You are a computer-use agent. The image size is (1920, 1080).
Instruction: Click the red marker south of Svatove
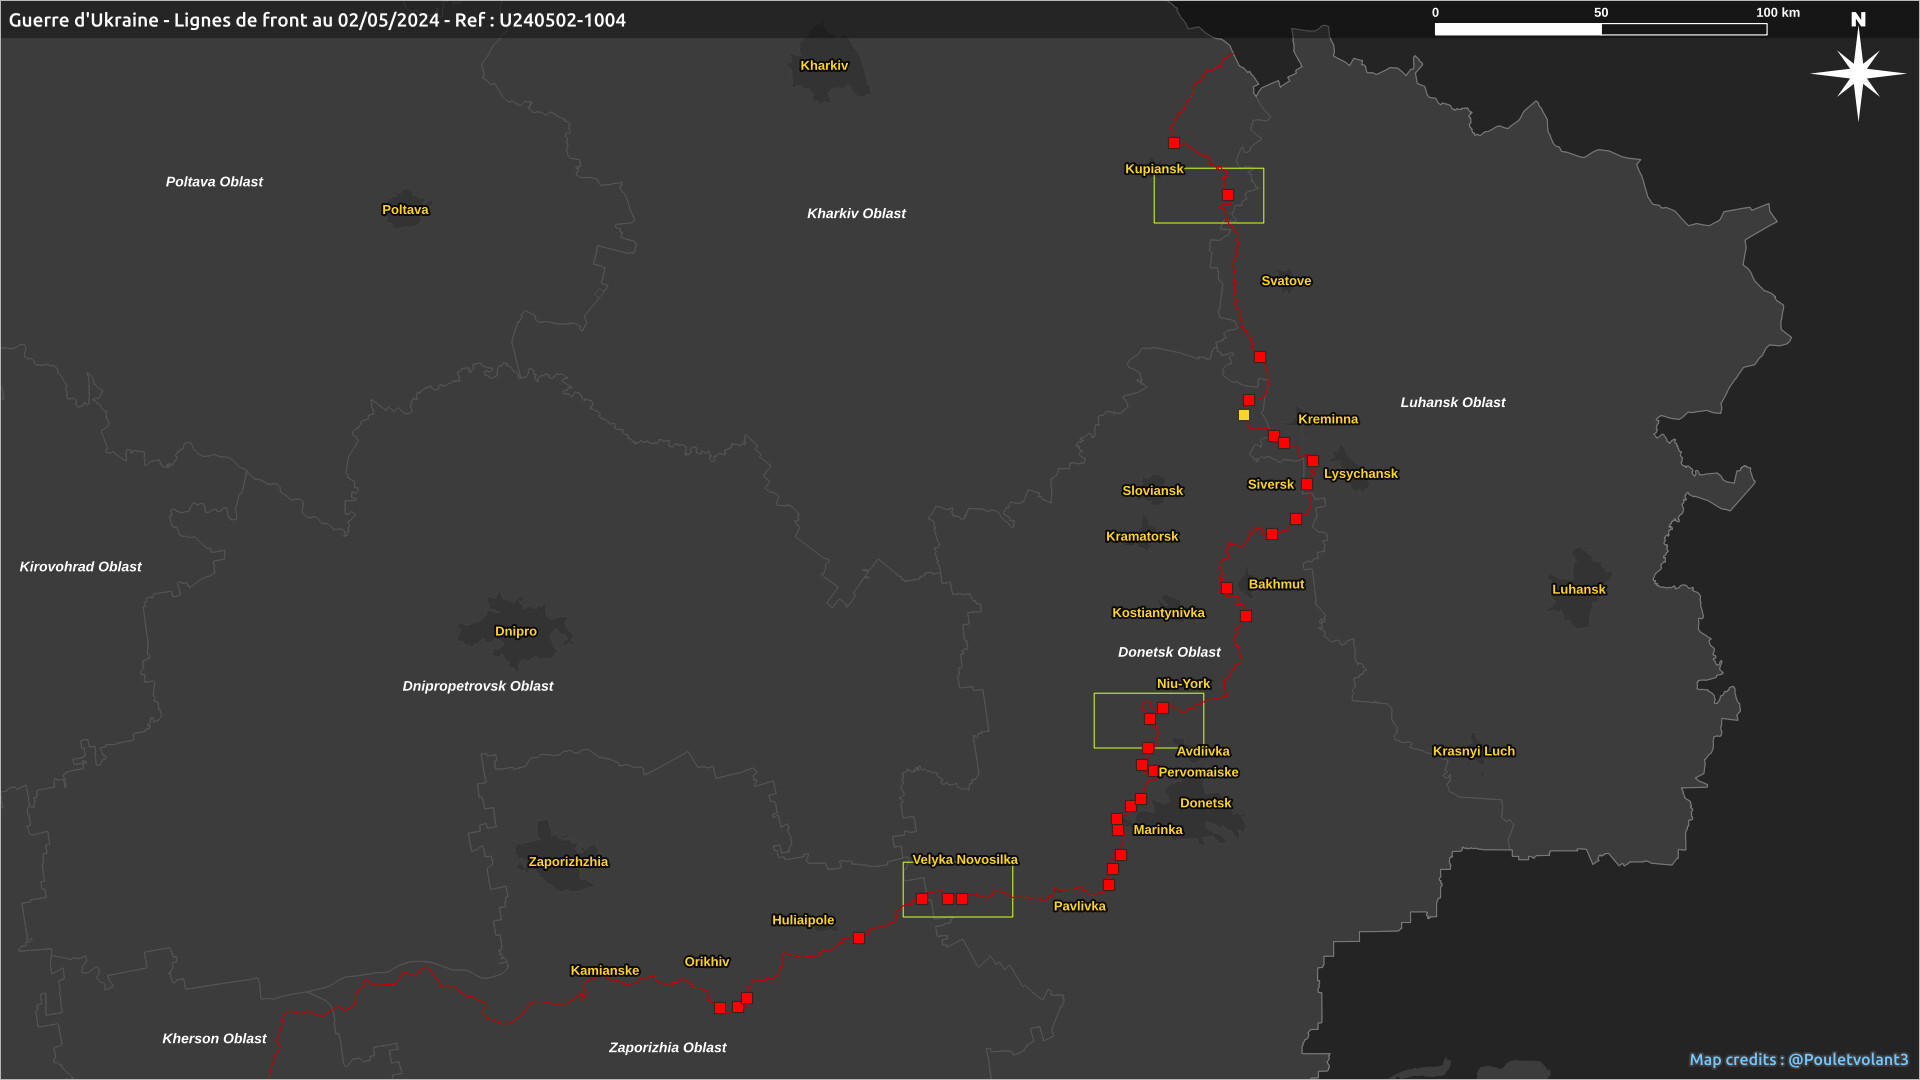[1260, 357]
